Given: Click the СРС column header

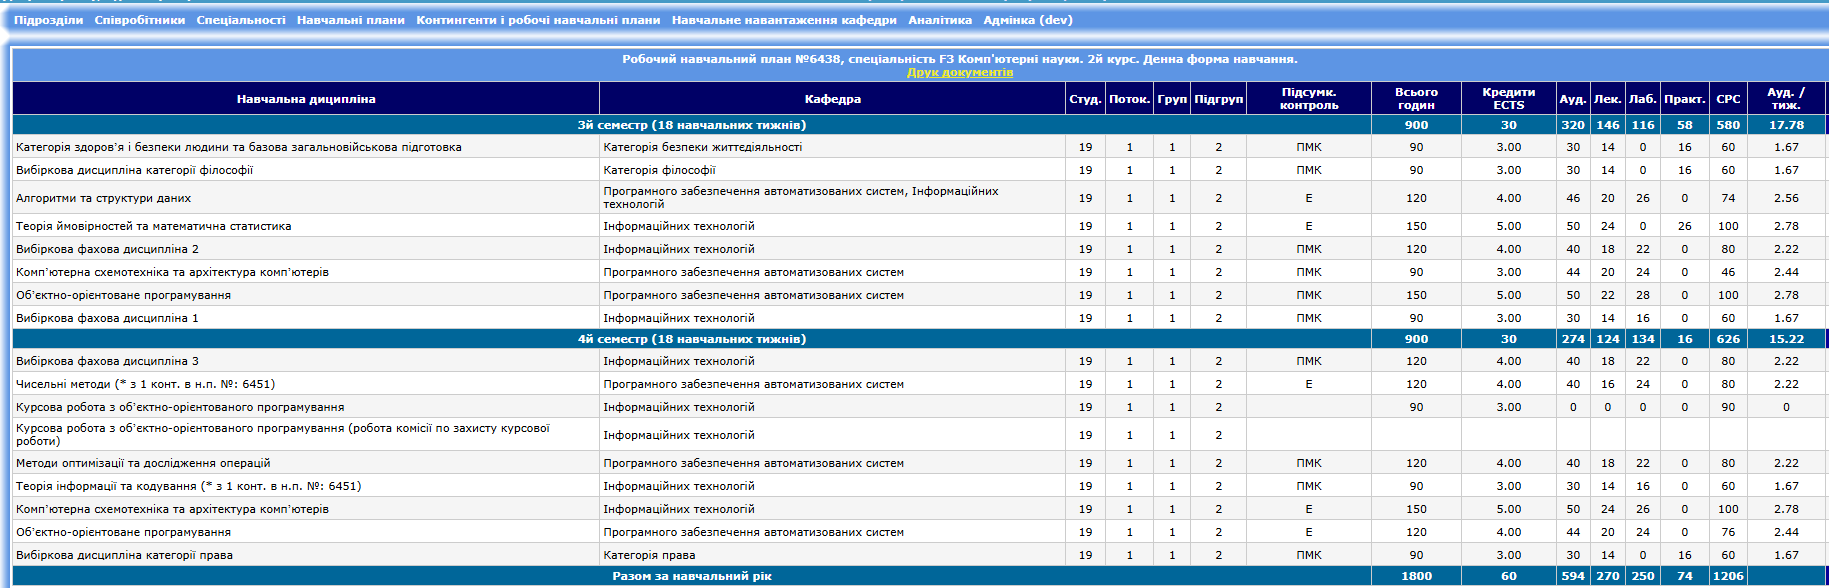Looking at the screenshot, I should [1728, 99].
